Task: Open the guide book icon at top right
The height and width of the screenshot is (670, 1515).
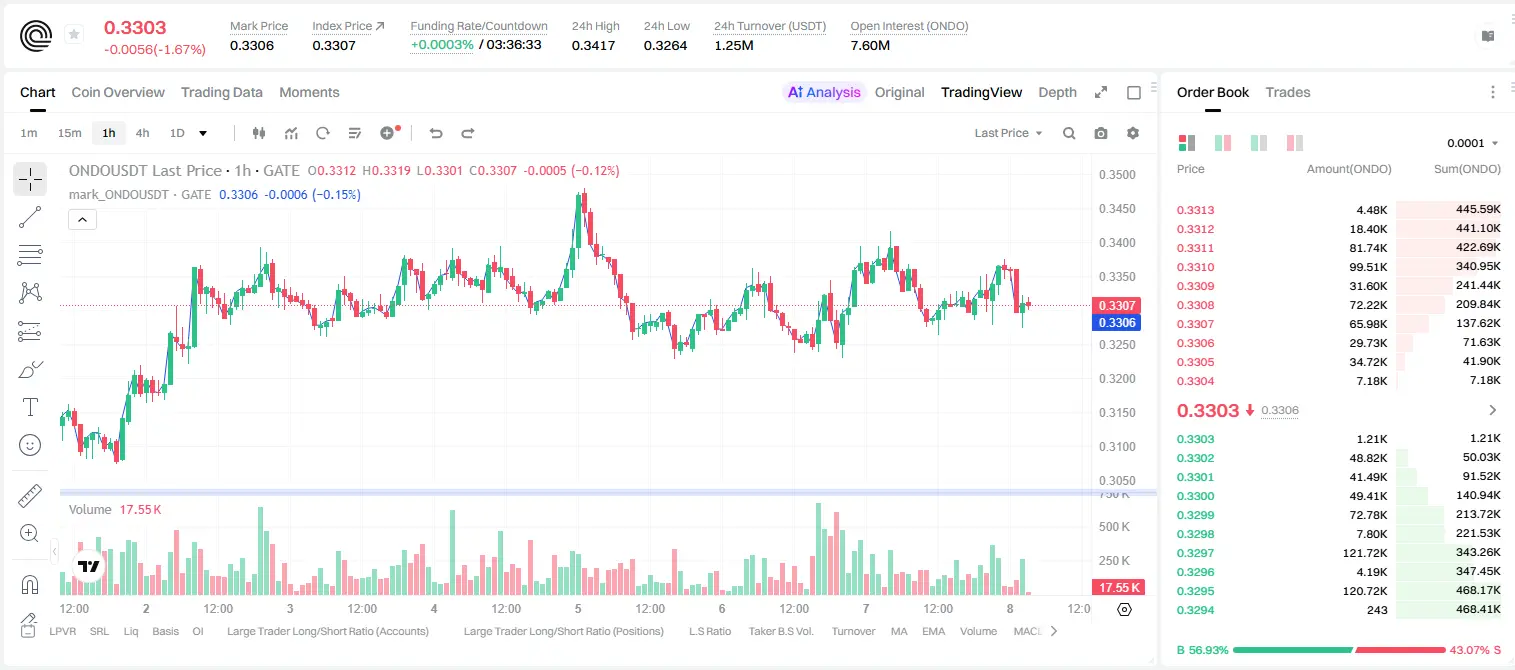Action: (x=1488, y=36)
